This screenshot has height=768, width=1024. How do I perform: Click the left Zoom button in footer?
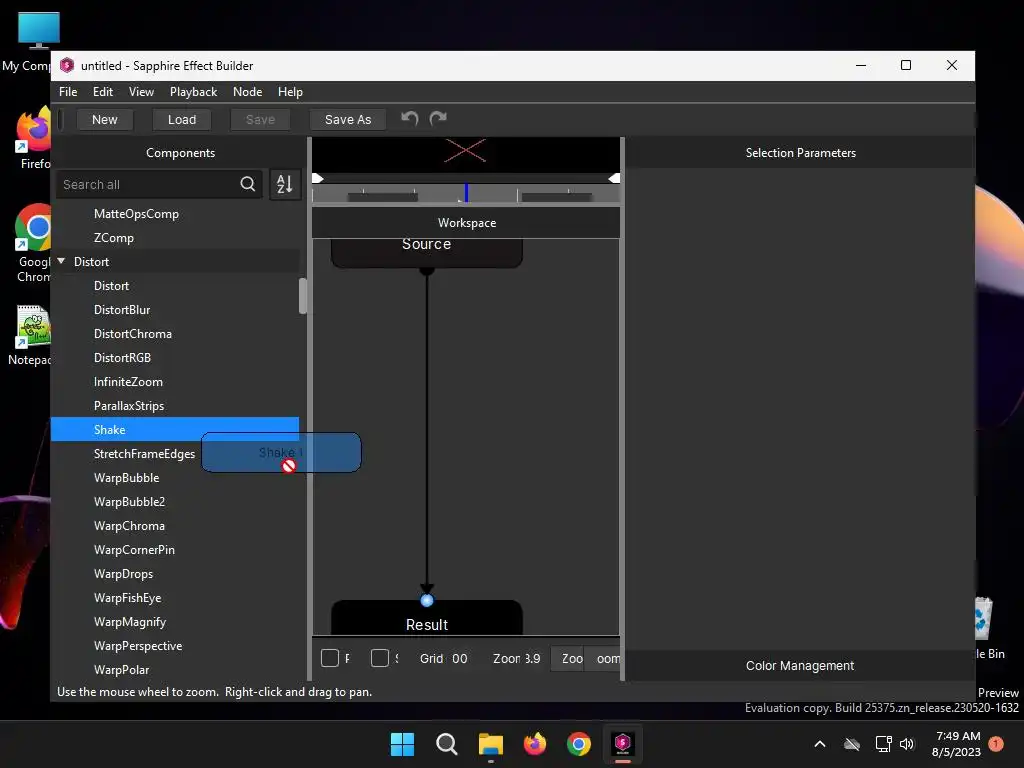[x=568, y=659]
